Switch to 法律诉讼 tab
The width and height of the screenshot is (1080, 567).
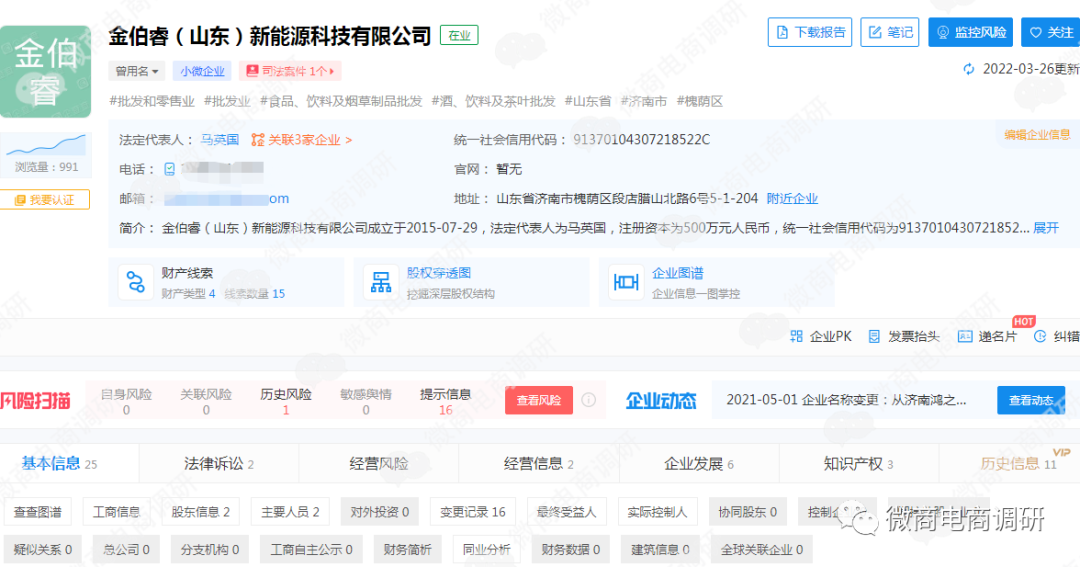[x=219, y=464]
